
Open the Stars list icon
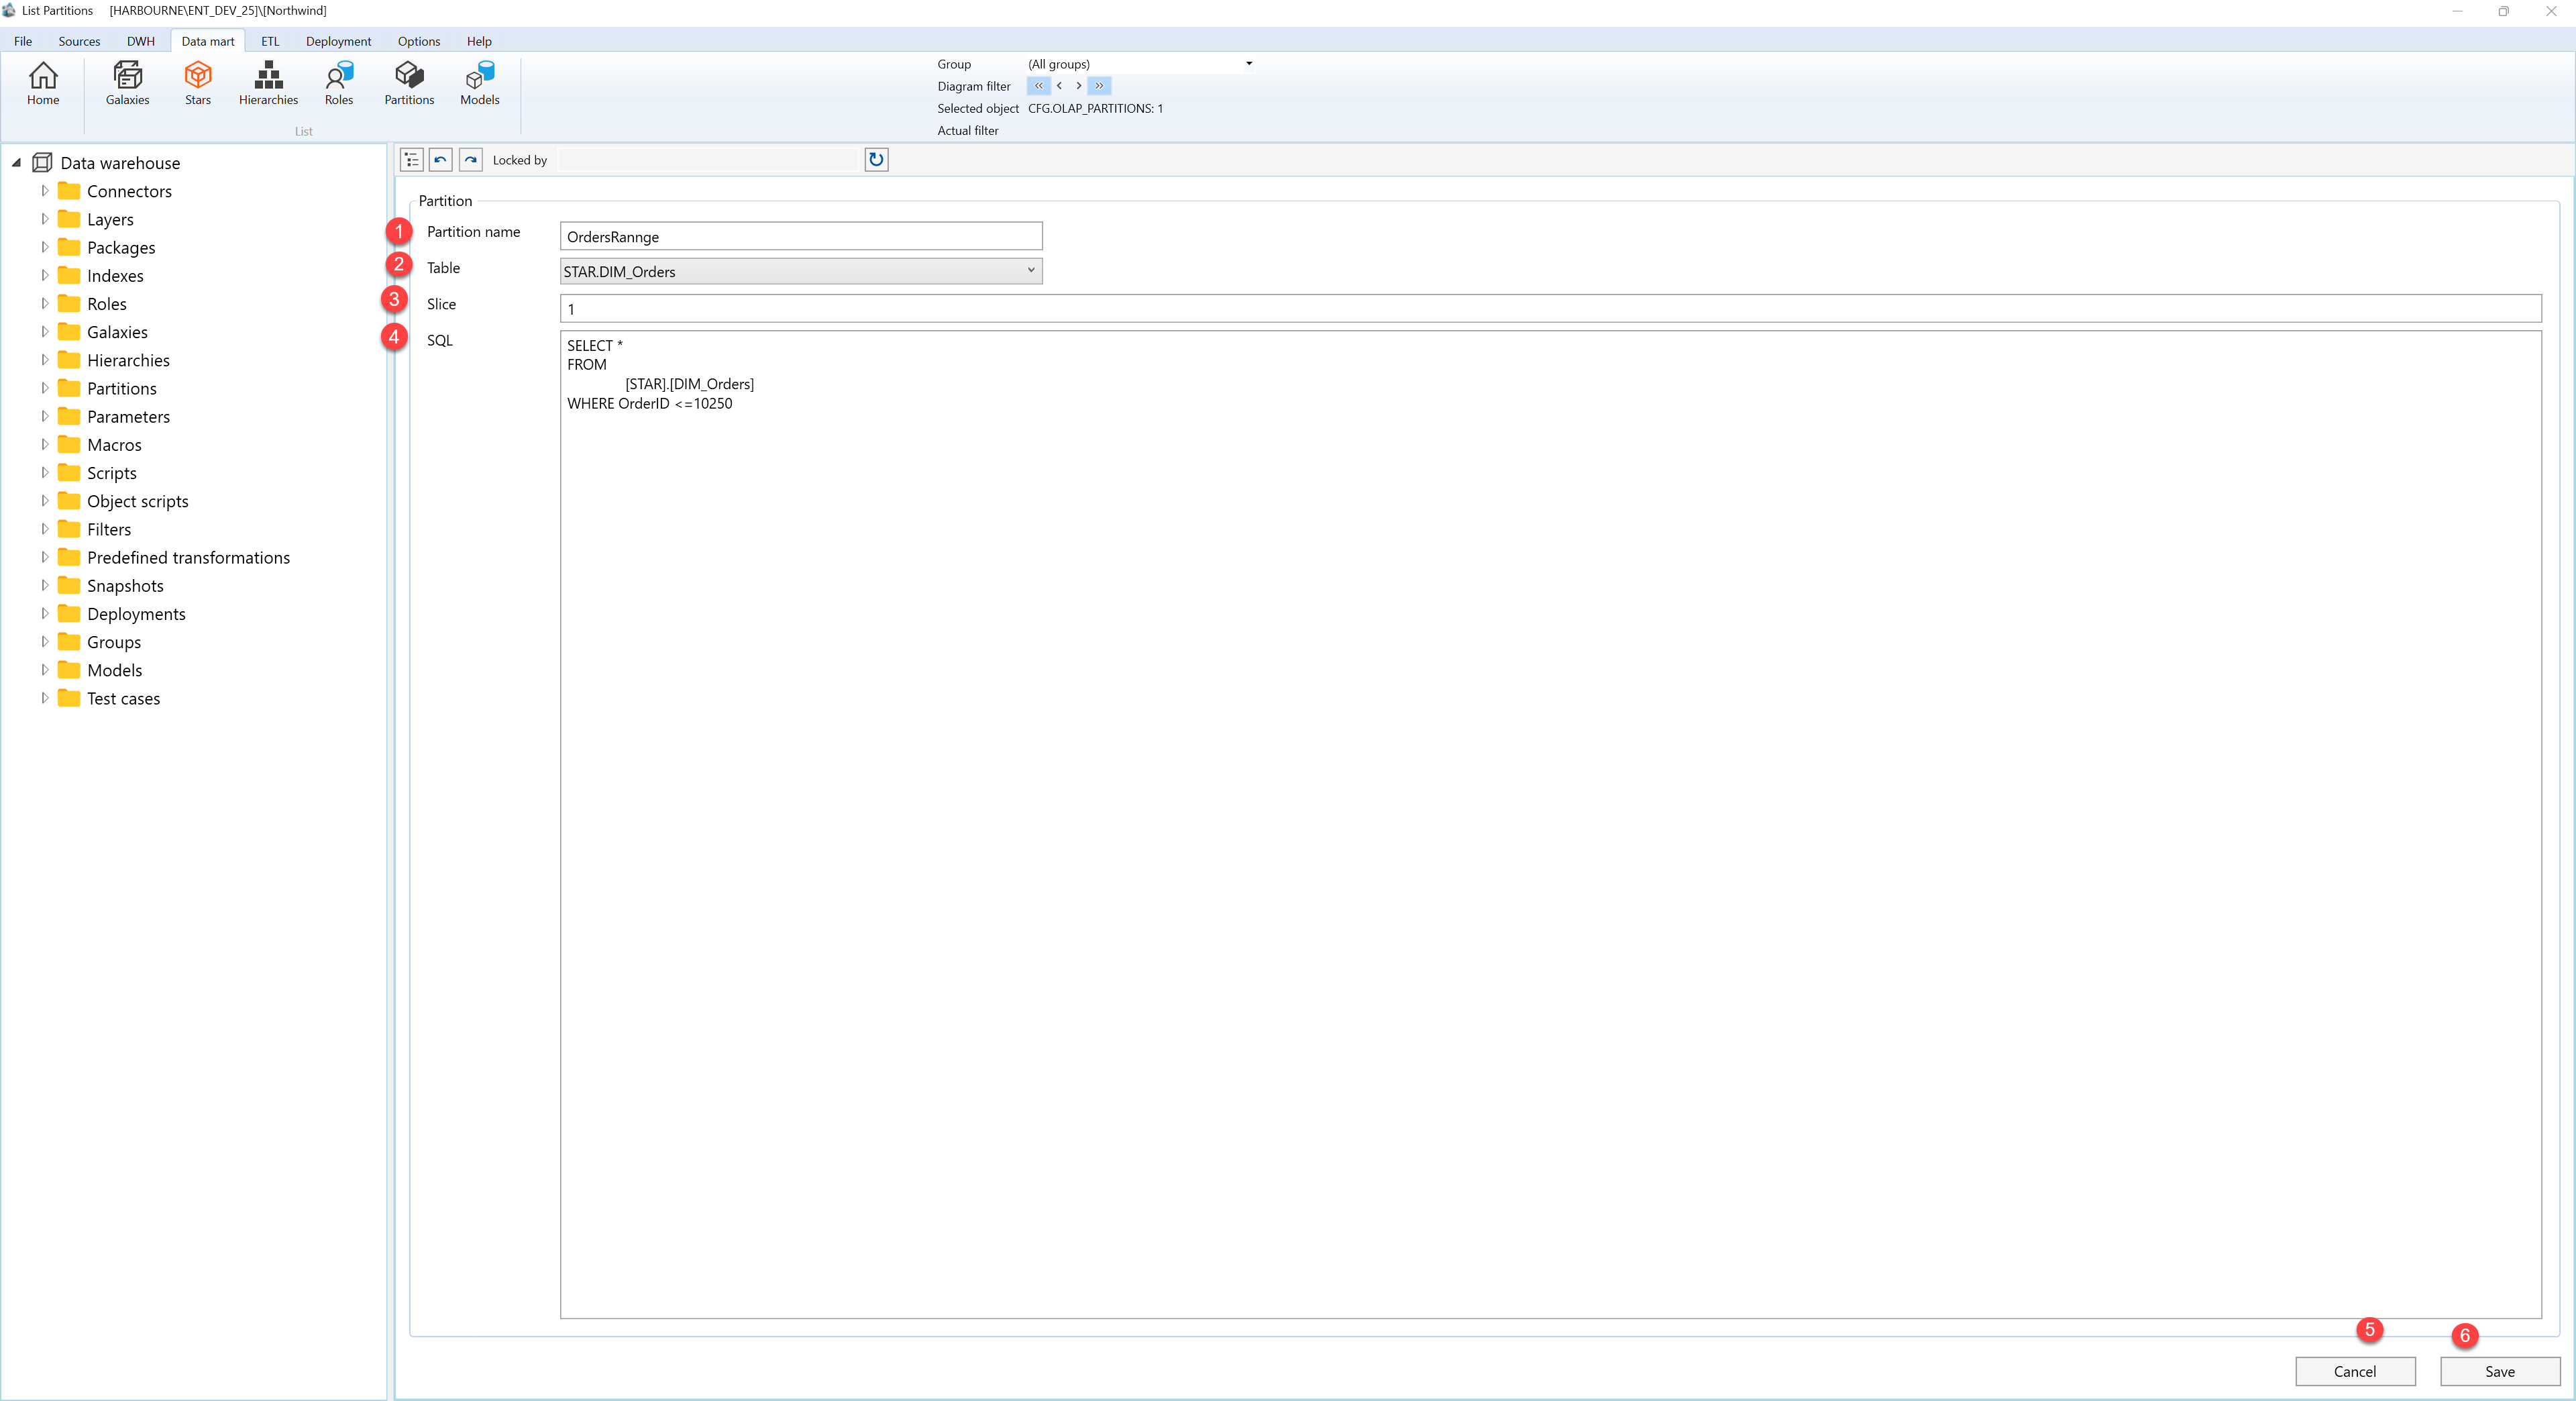(x=198, y=83)
